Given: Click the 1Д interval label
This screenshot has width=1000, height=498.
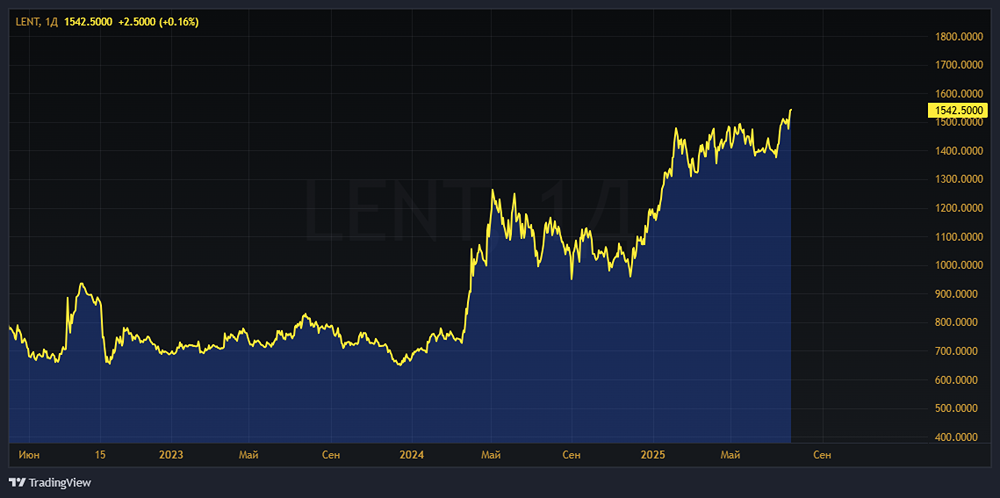Looking at the screenshot, I should pyautogui.click(x=53, y=22).
